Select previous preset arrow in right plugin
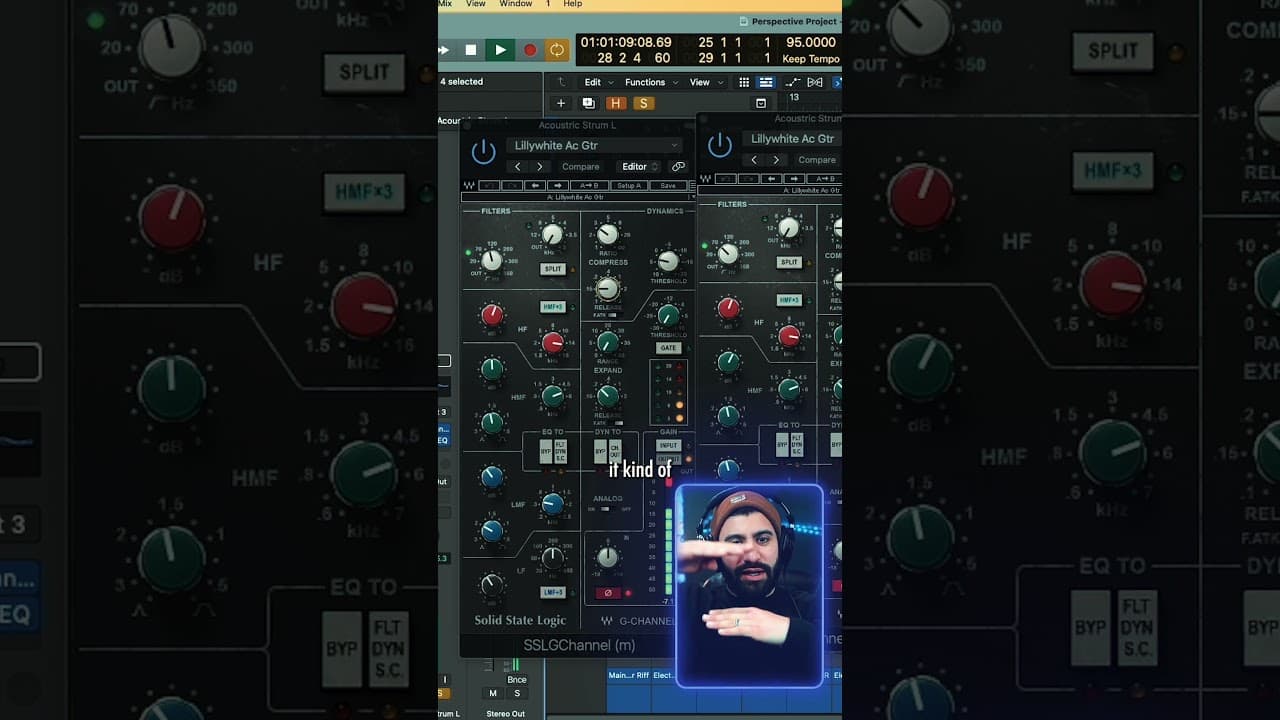This screenshot has height=720, width=1280. 754,160
